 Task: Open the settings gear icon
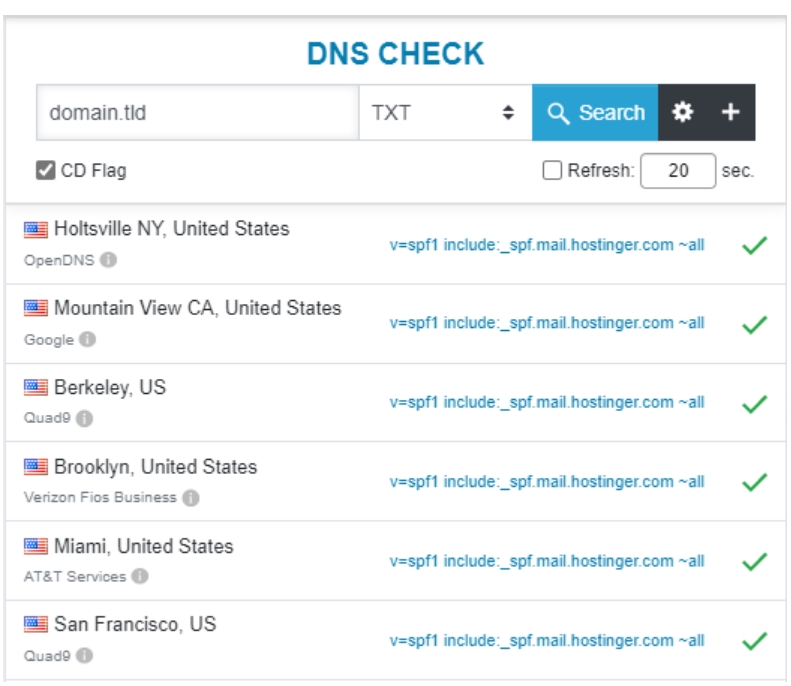(x=682, y=112)
